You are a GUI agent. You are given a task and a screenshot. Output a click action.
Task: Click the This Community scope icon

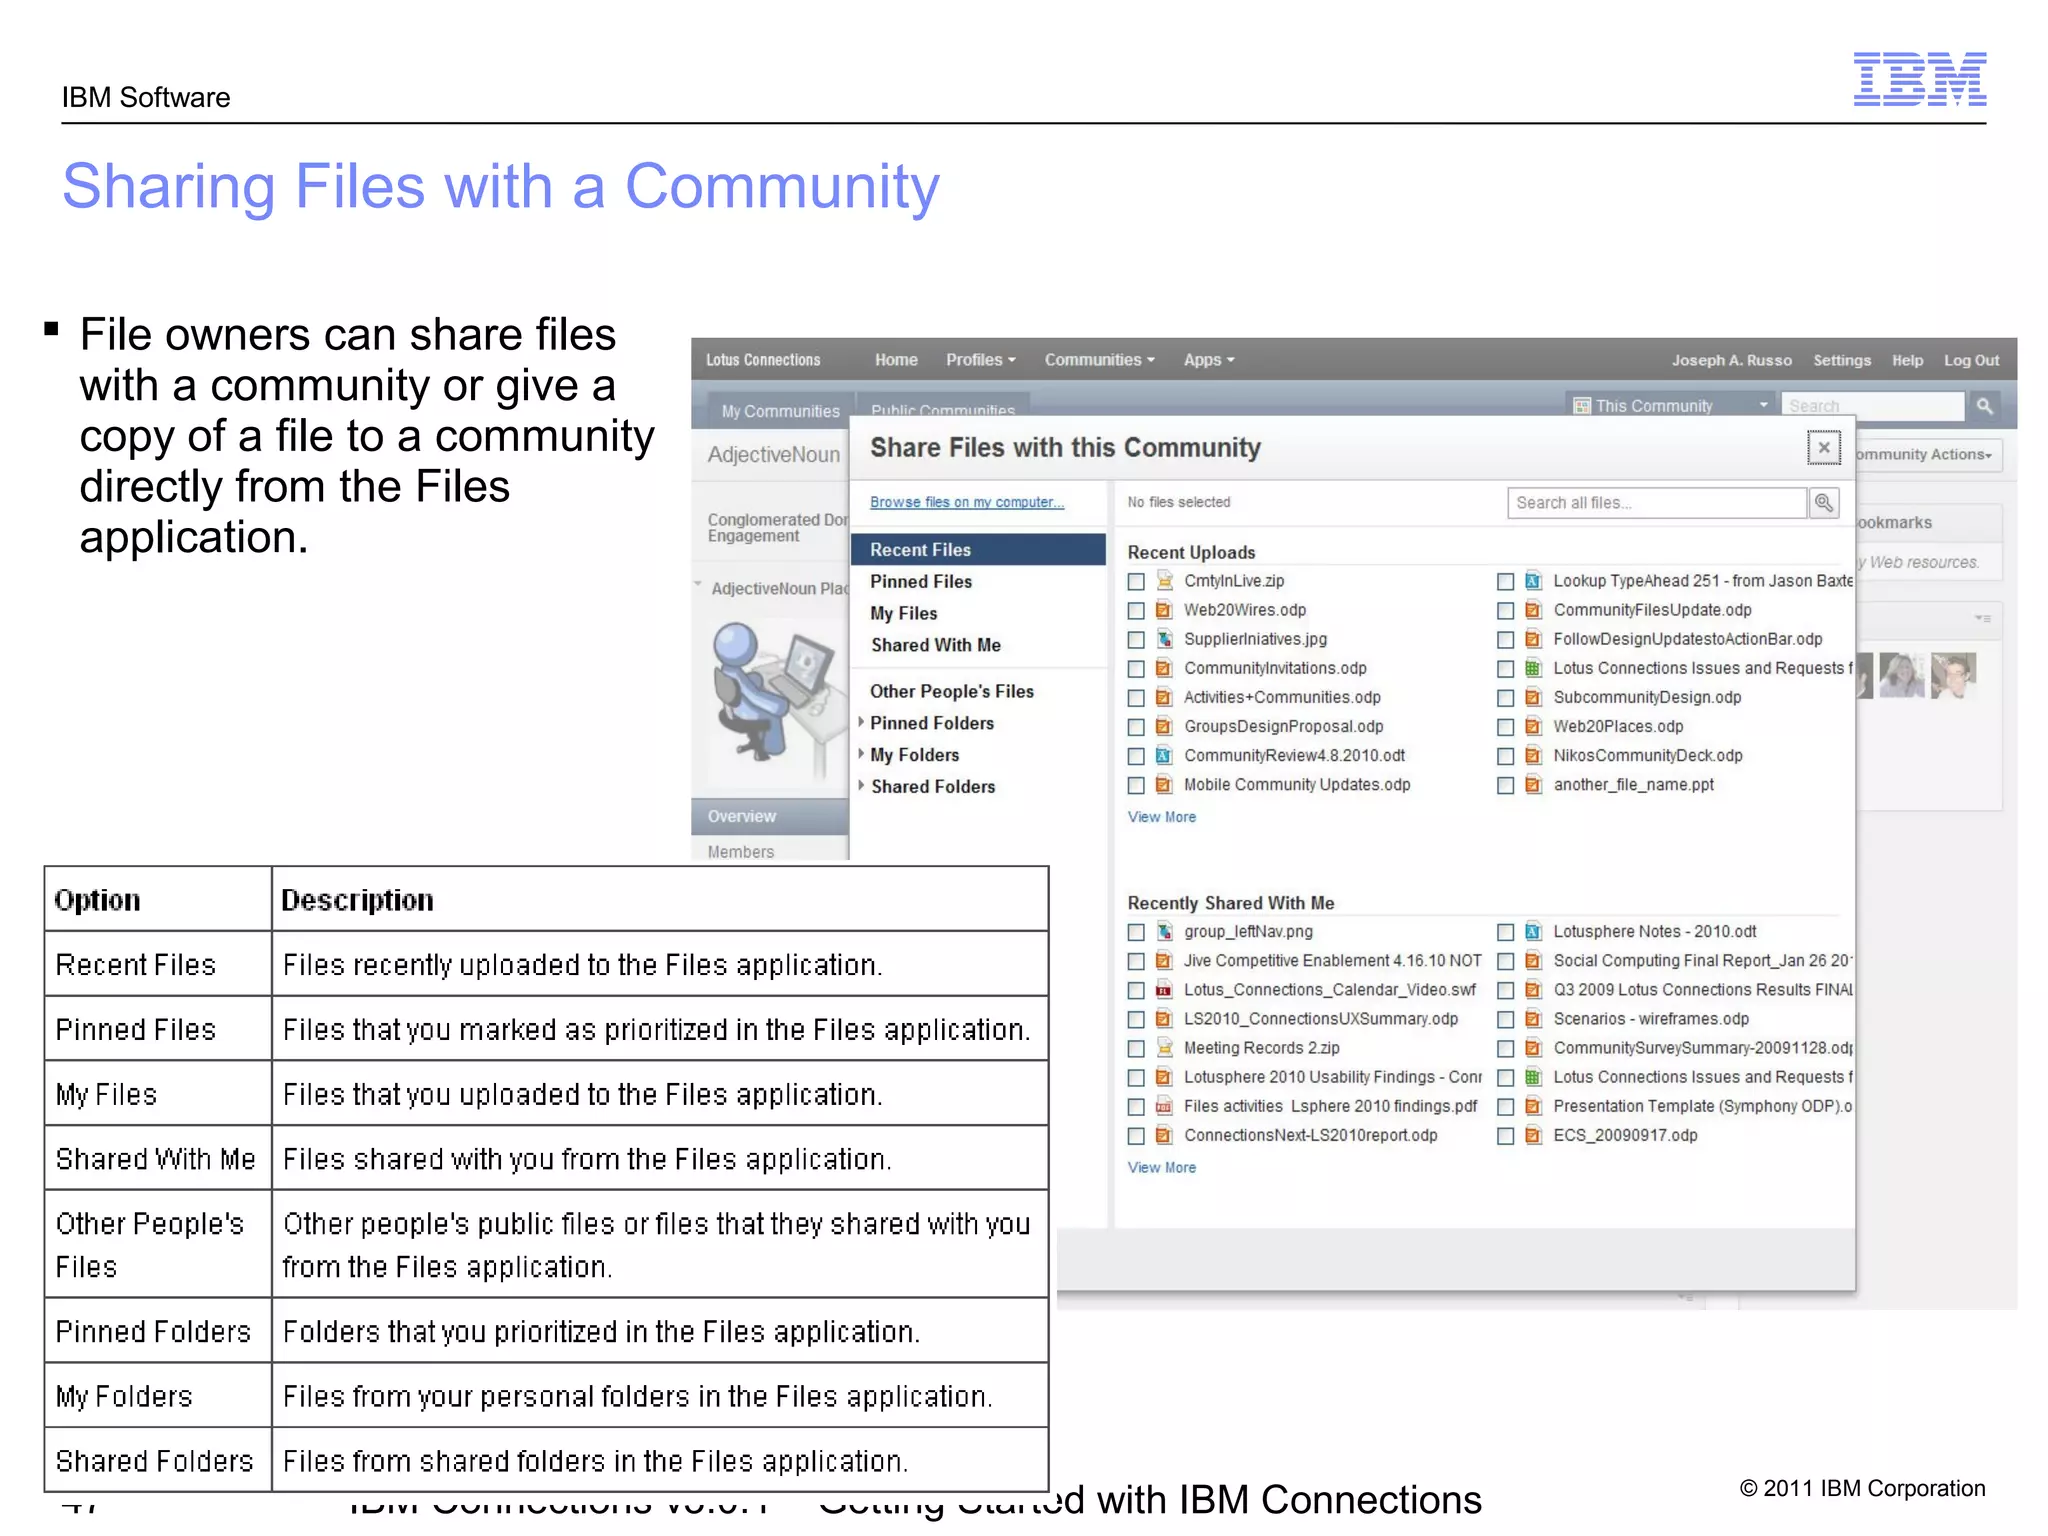(1582, 406)
